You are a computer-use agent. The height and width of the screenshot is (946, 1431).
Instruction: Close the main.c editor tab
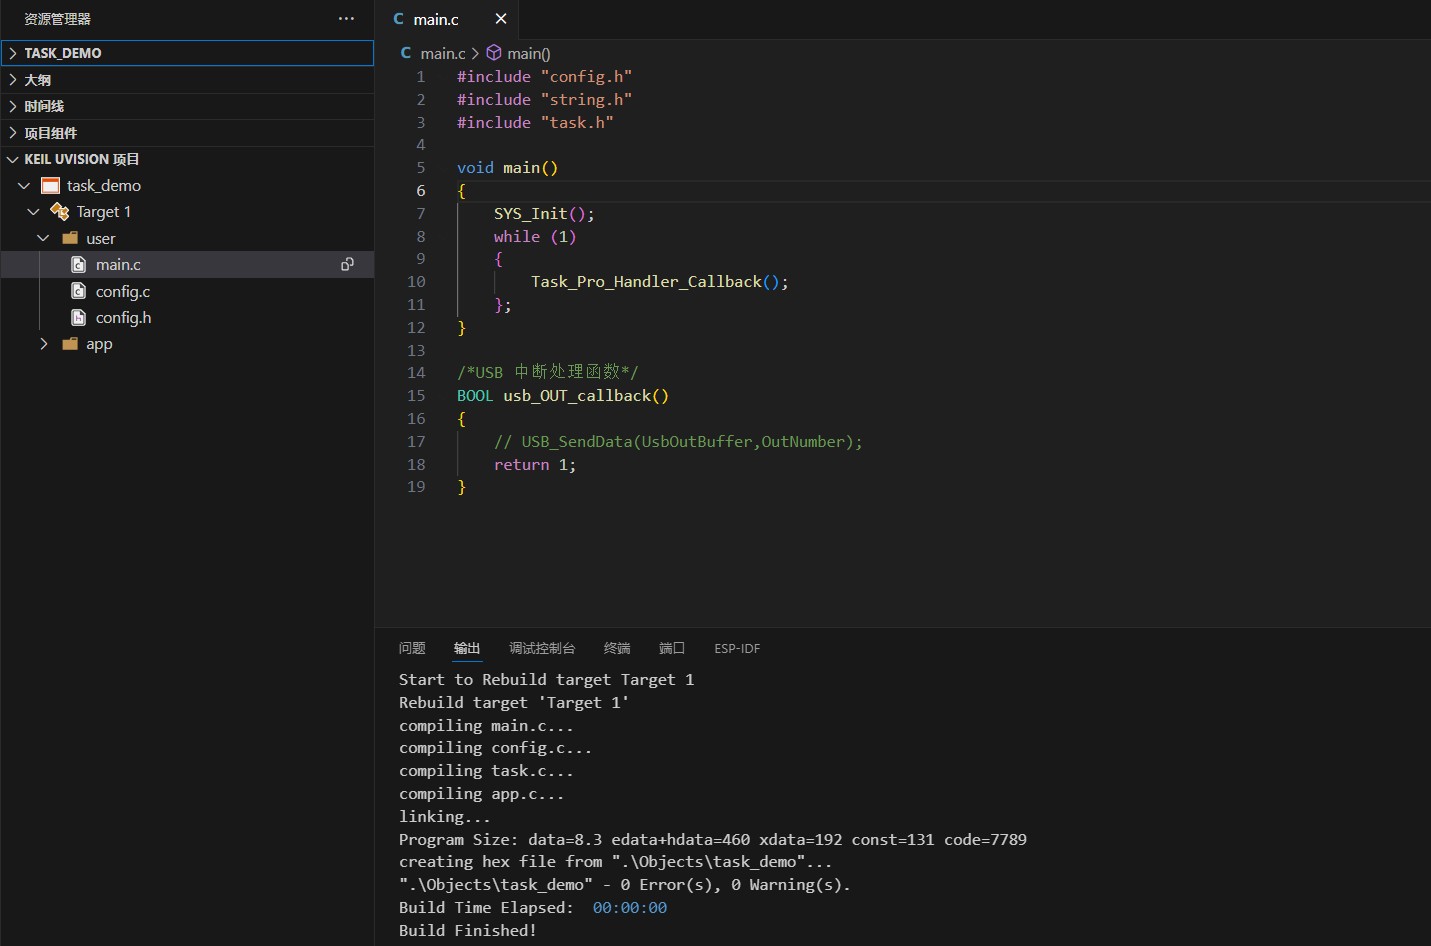click(501, 19)
